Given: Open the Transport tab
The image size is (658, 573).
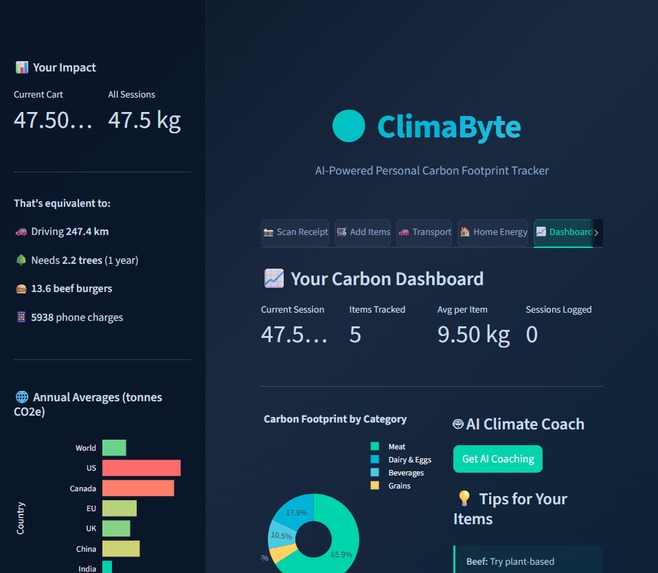Looking at the screenshot, I should coord(424,232).
